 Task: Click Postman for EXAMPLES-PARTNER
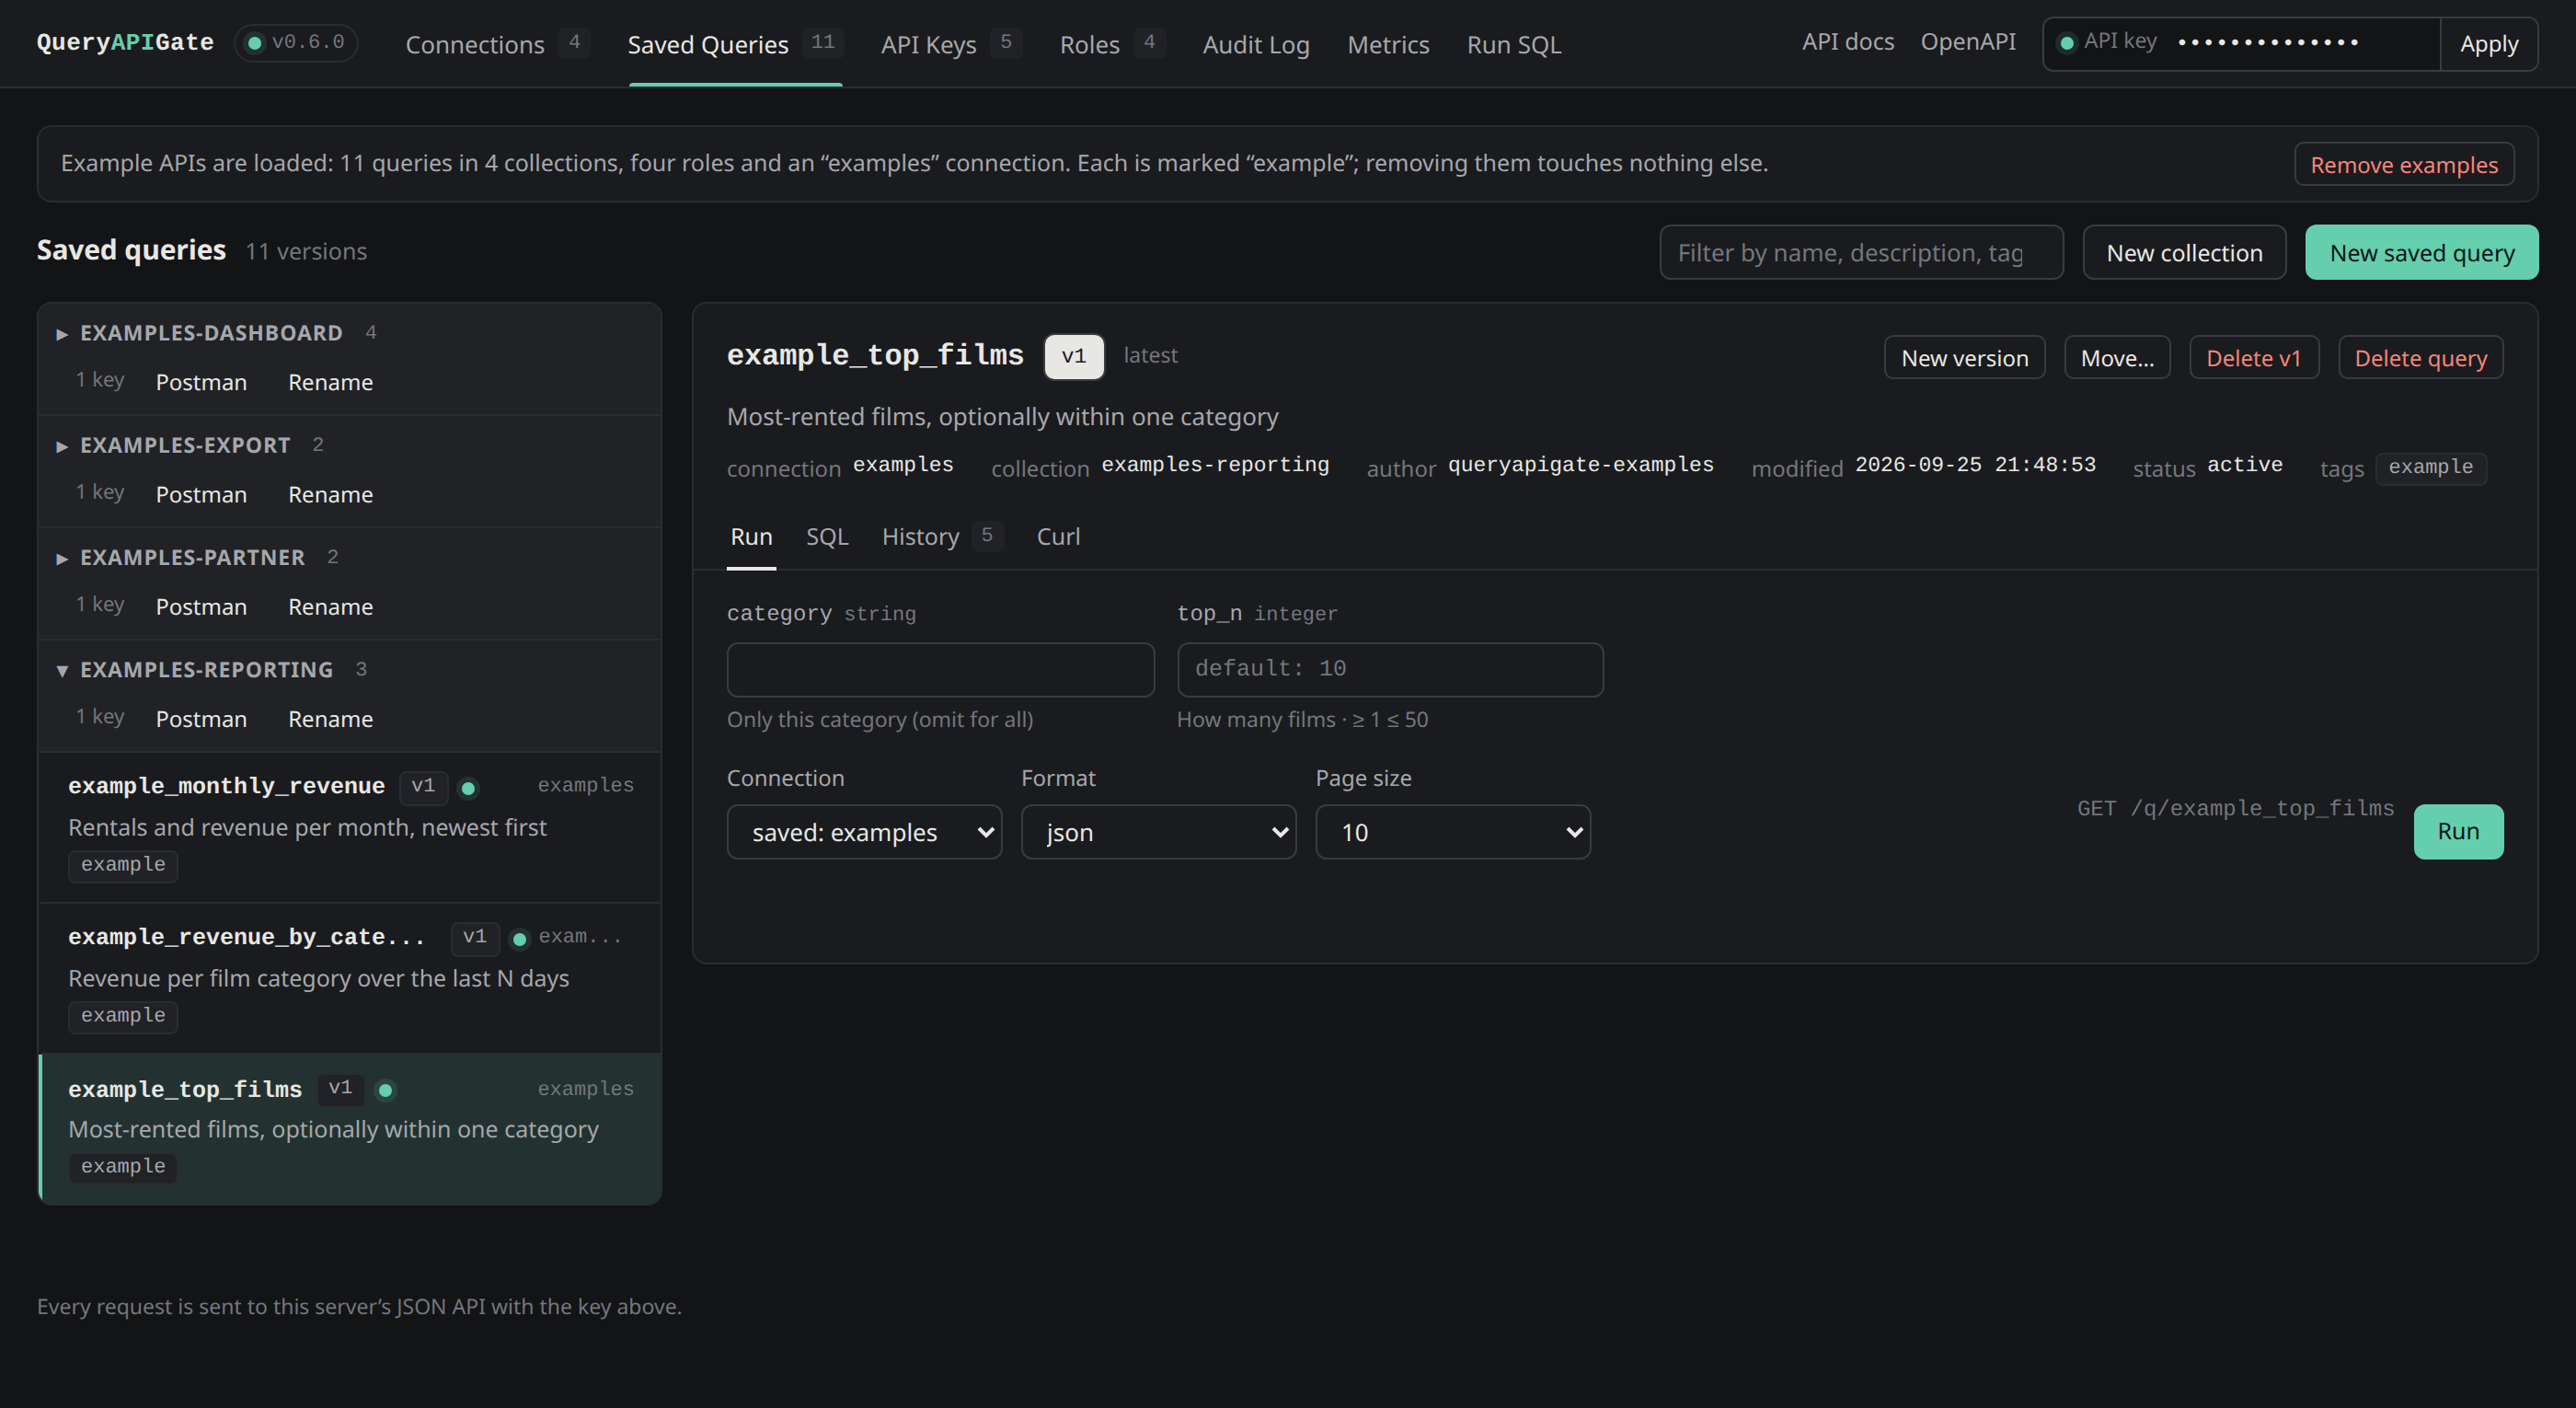[201, 606]
